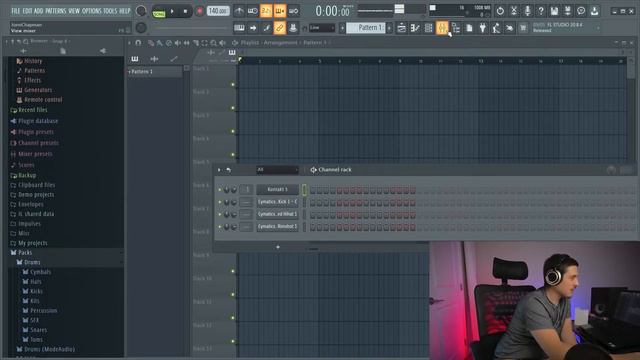Click the zoom magnifier tool in Playlist
The image size is (640, 360).
pos(213,42)
